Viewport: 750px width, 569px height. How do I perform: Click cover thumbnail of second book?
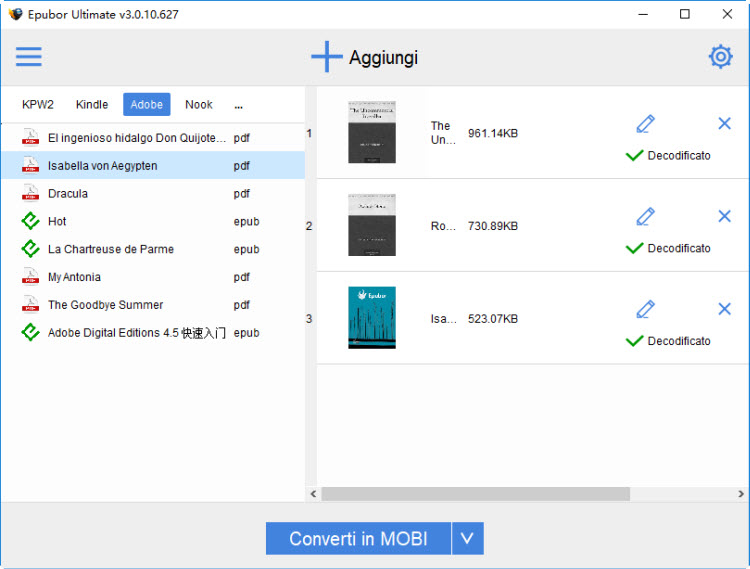click(x=372, y=225)
